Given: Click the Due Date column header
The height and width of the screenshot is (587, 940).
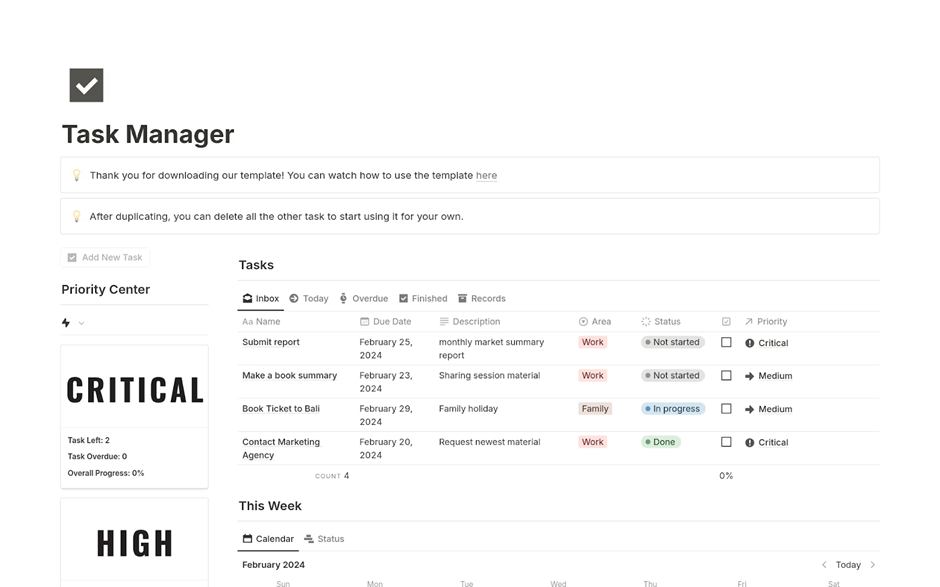Looking at the screenshot, I should point(385,321).
